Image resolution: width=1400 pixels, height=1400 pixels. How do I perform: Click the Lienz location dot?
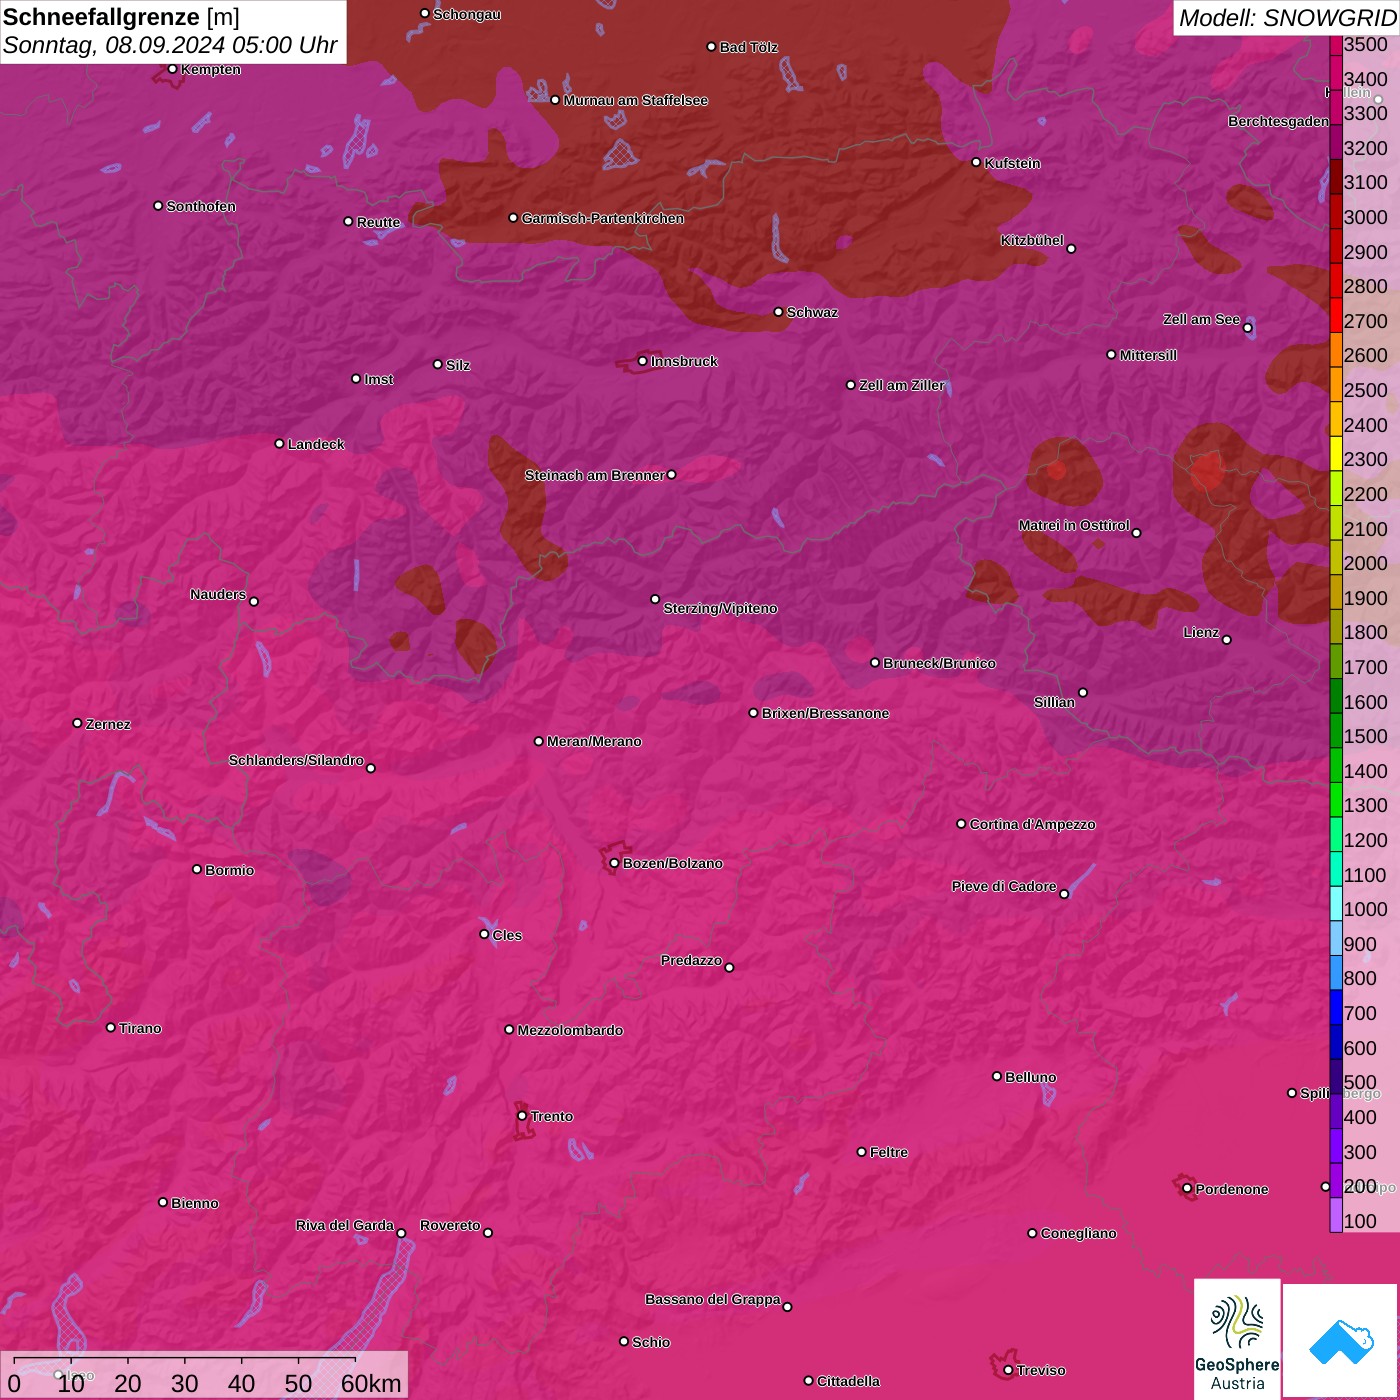click(x=1227, y=640)
